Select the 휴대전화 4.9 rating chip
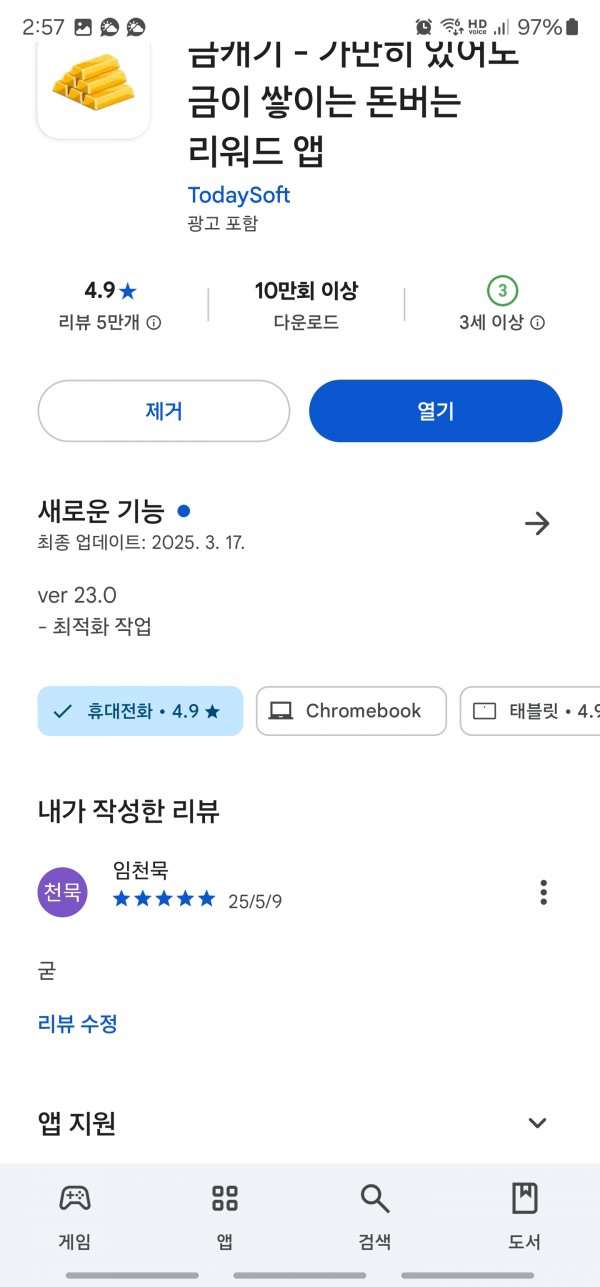 [x=140, y=711]
